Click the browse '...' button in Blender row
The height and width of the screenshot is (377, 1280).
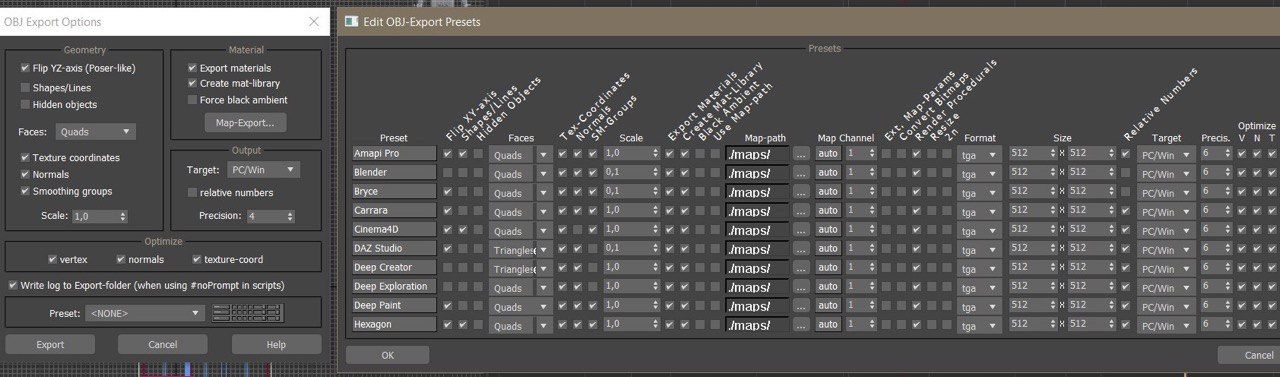tap(802, 173)
